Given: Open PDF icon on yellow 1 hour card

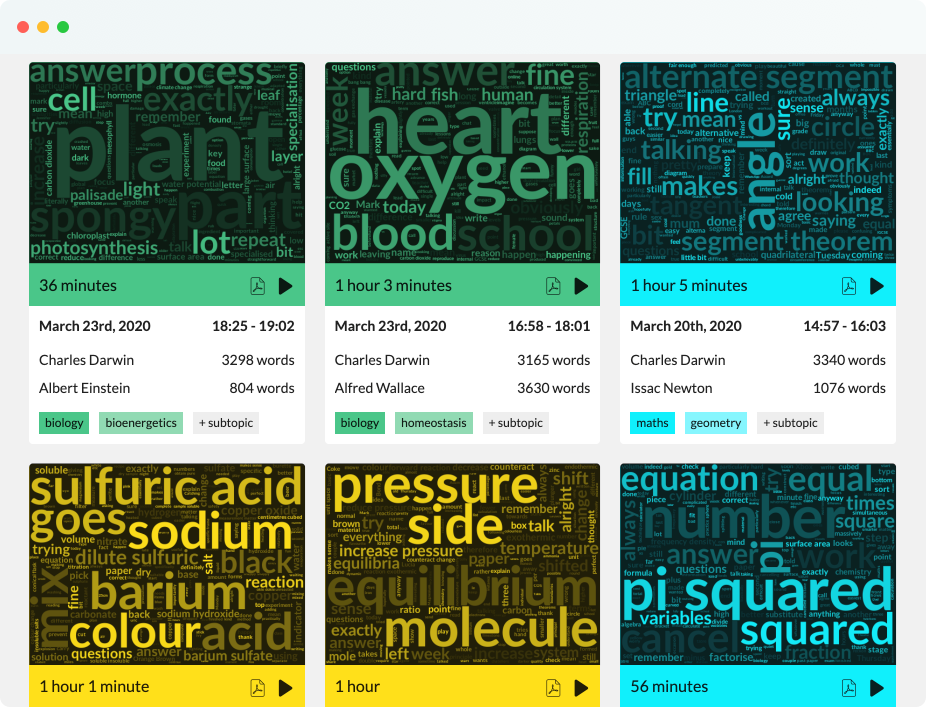Looking at the screenshot, I should coord(553,688).
